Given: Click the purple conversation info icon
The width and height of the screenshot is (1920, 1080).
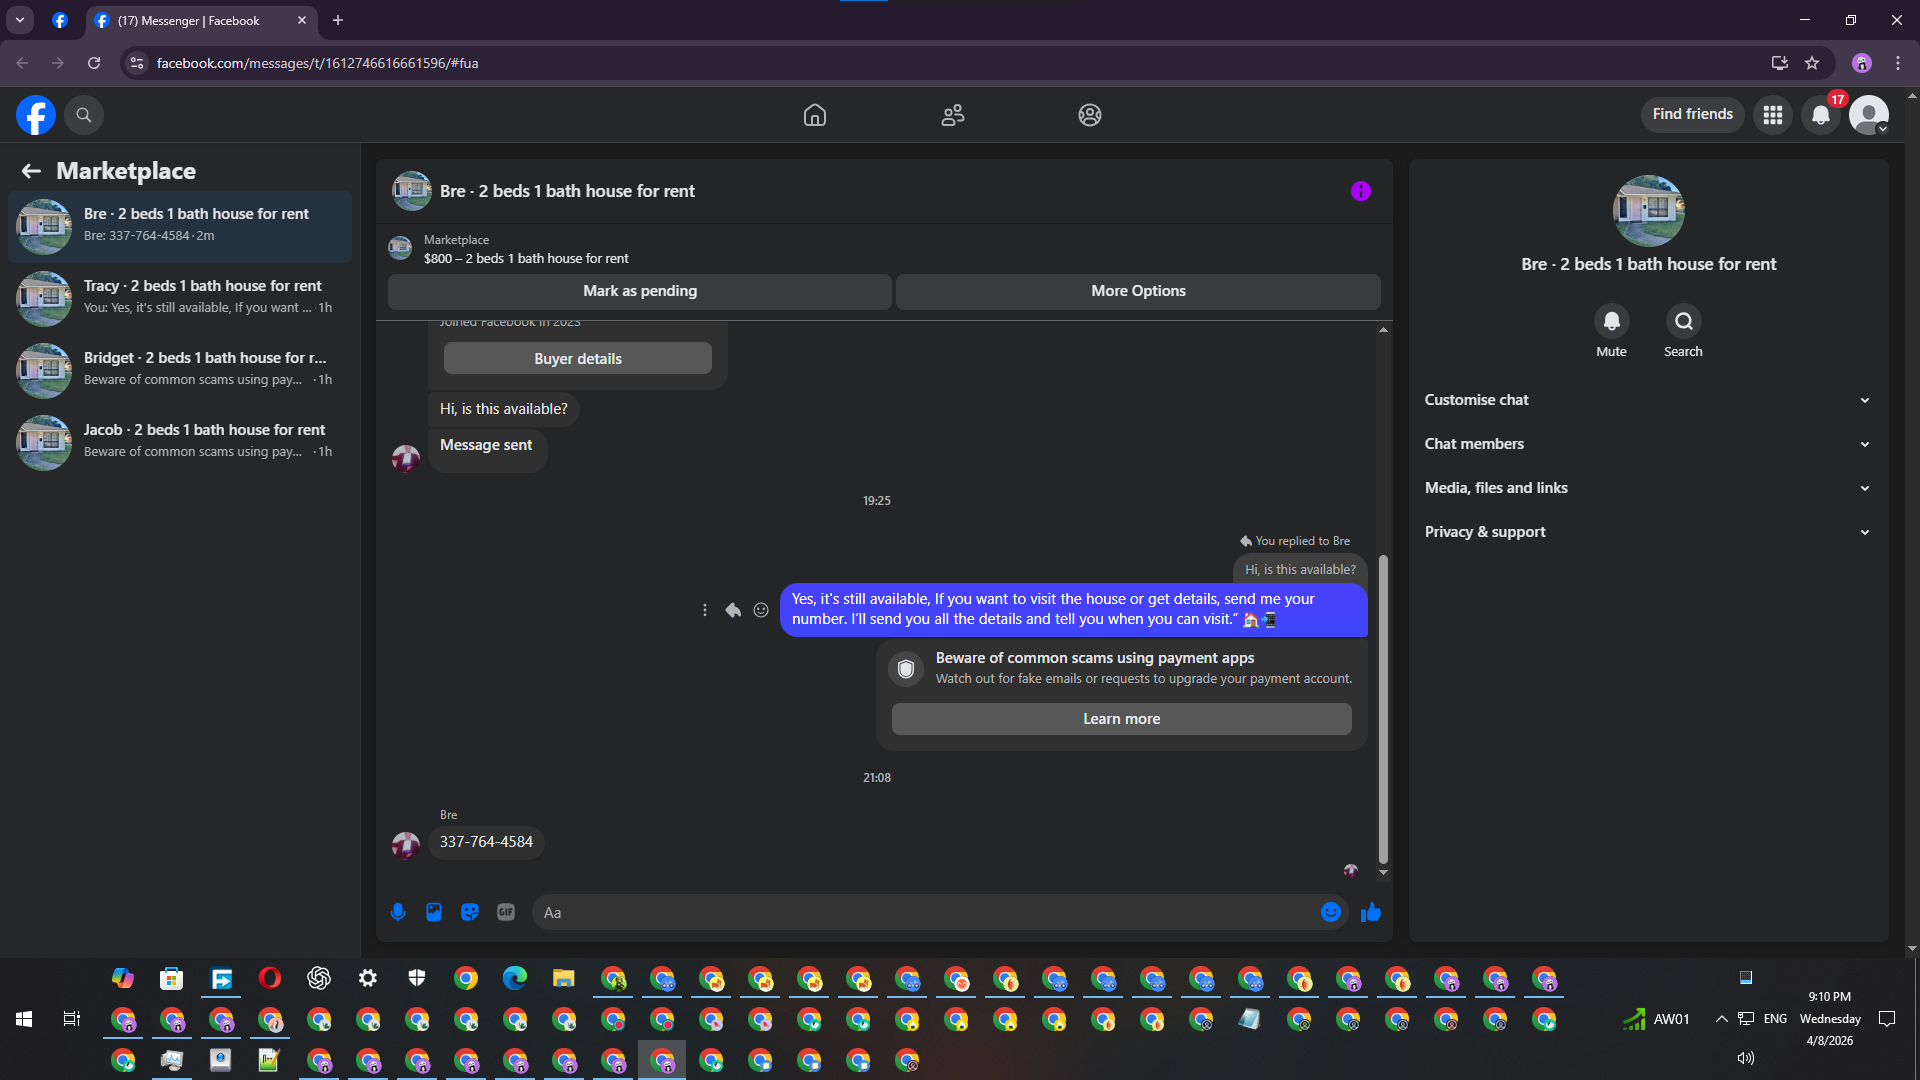Looking at the screenshot, I should (x=1360, y=191).
